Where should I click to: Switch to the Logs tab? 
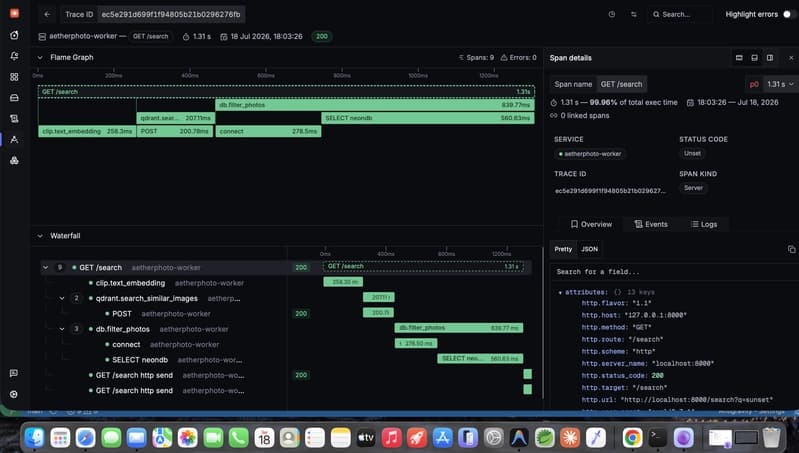[x=704, y=224]
